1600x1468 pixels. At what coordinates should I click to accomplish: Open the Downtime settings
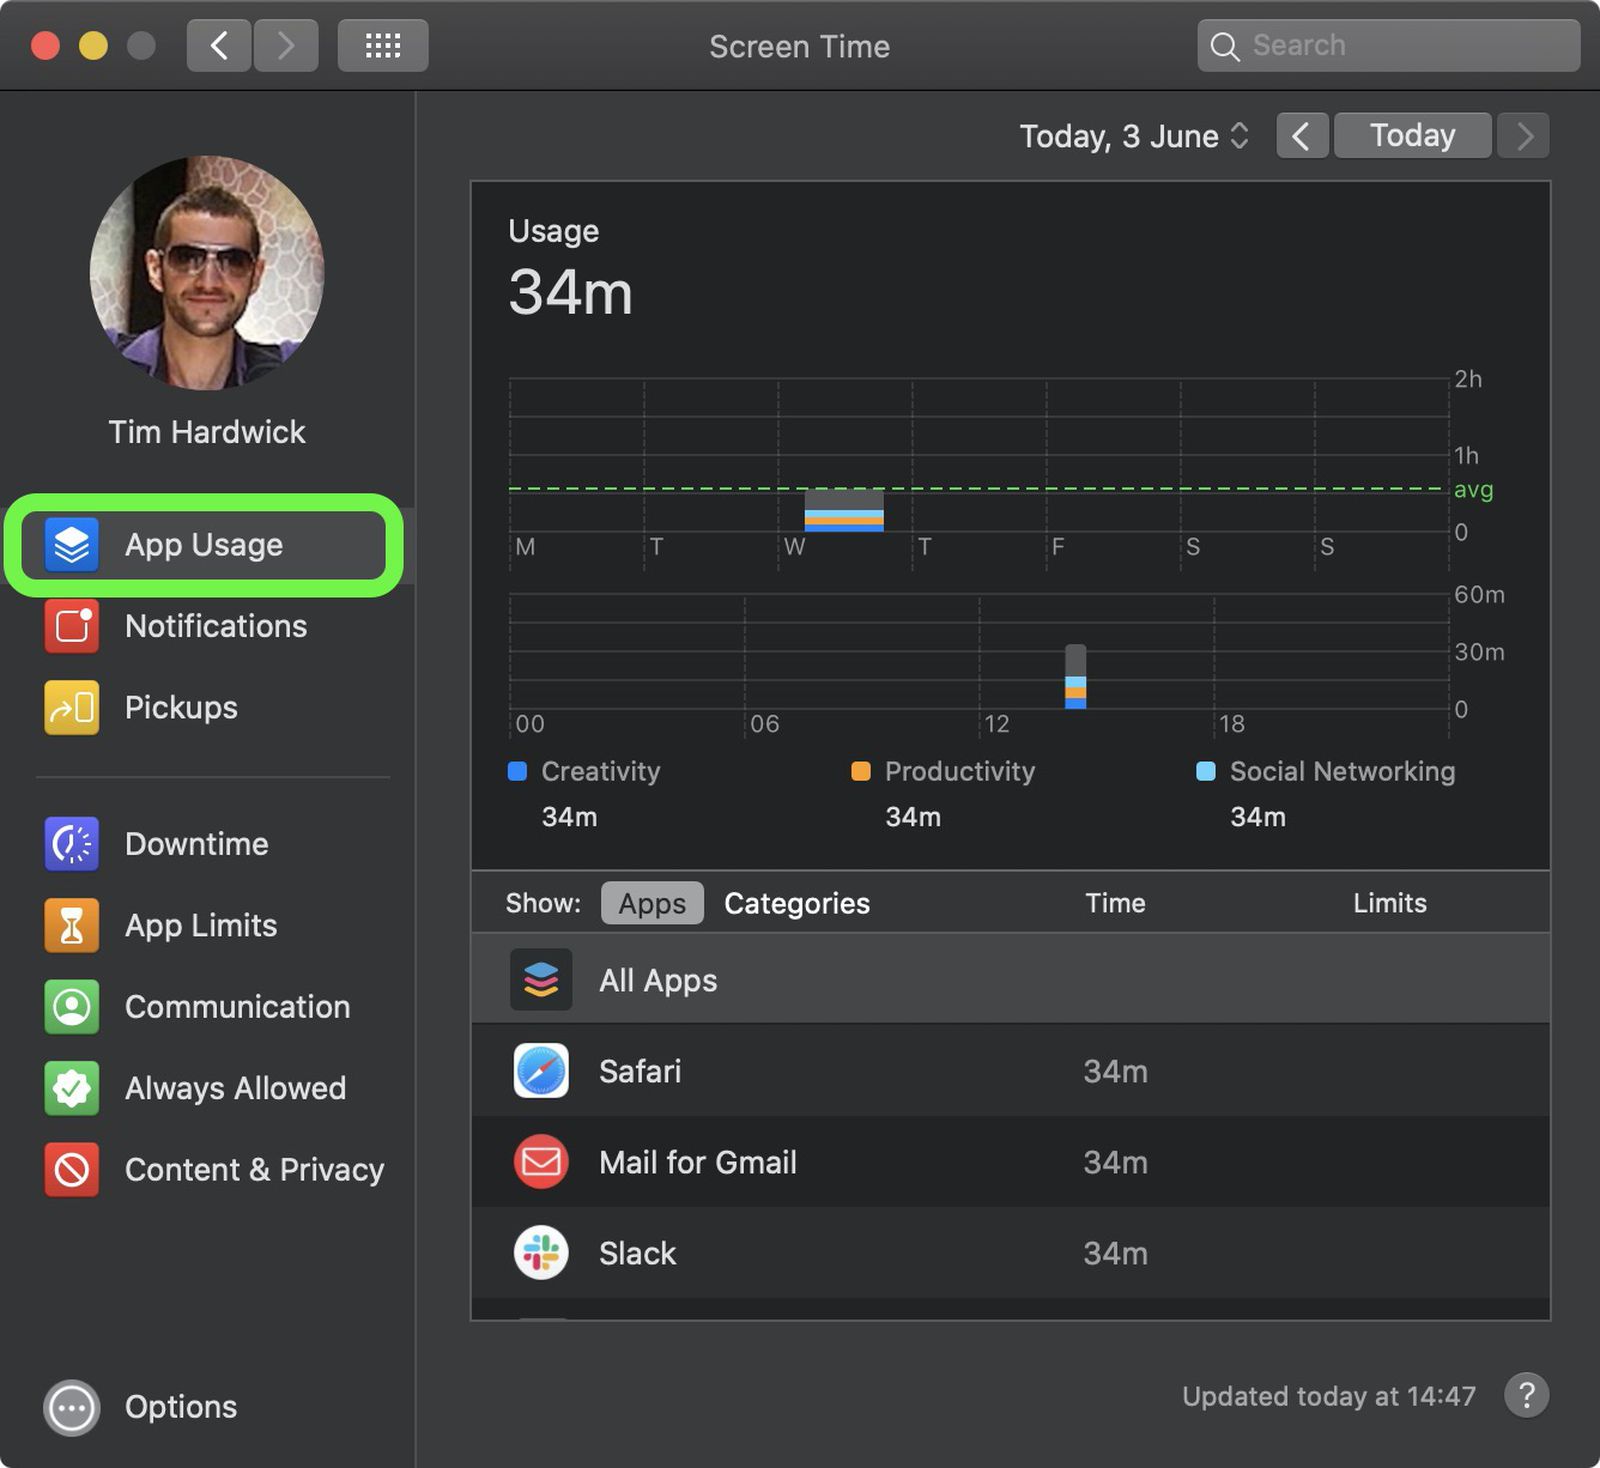(x=196, y=844)
